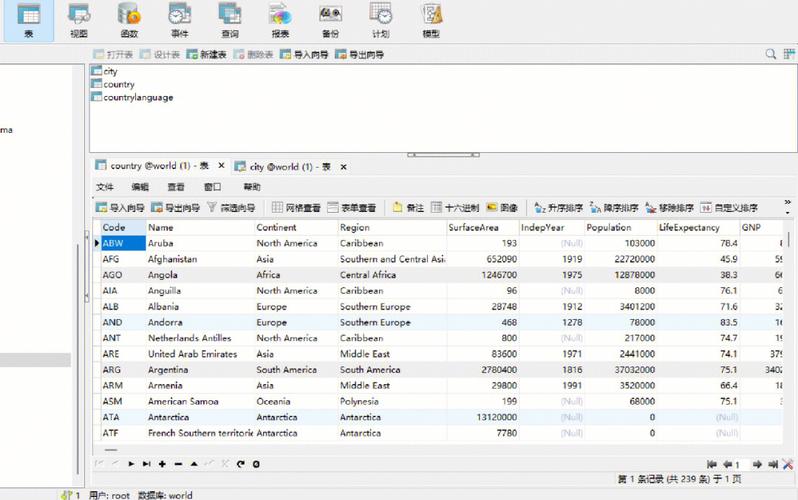Screen dimensions: 798x500
Task: Switch to the 函数 (Function) section
Action: (x=129, y=20)
